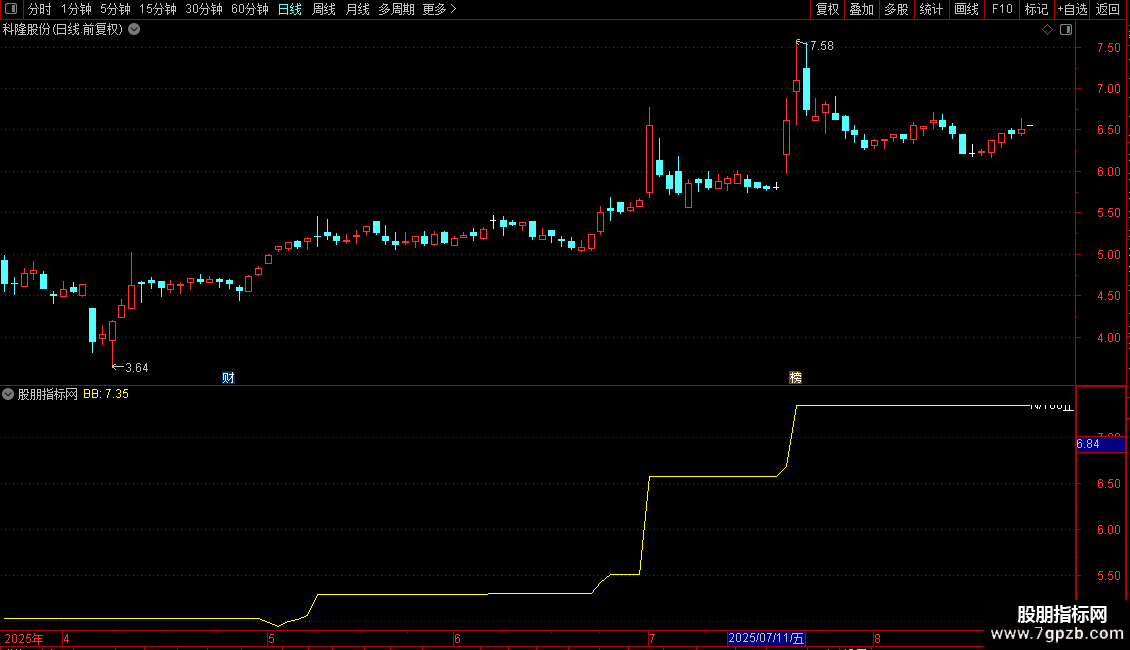
Task: Add stock to watchlist with +自选
Action: [x=1072, y=9]
